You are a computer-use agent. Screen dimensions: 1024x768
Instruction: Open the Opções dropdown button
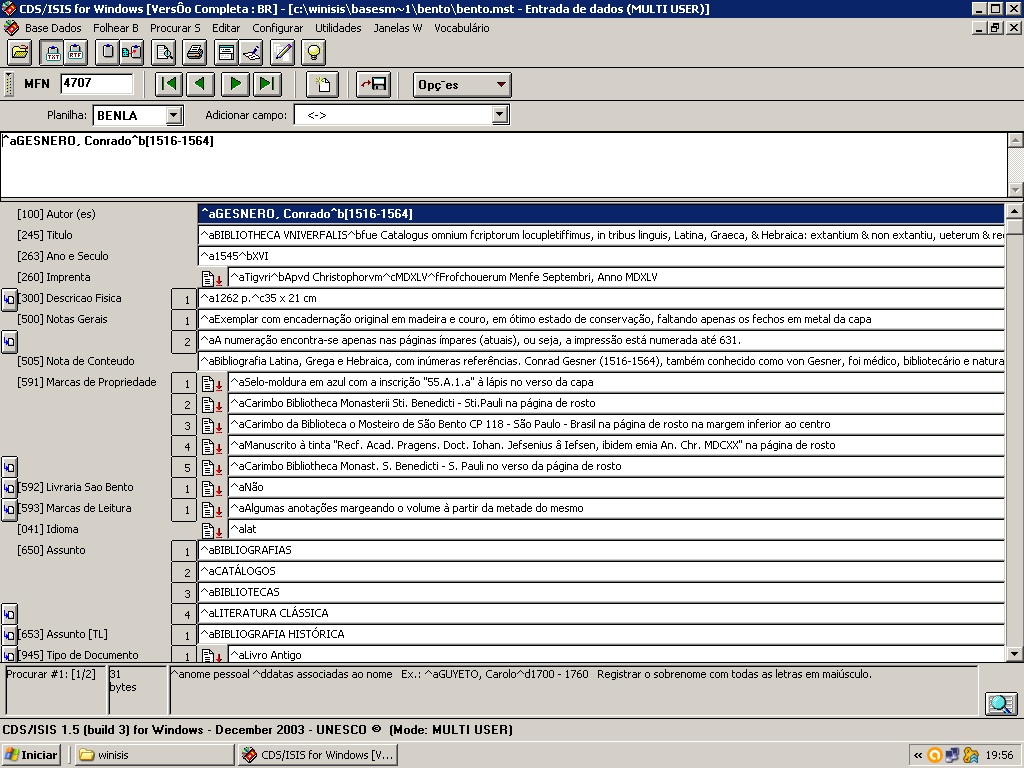coord(462,85)
